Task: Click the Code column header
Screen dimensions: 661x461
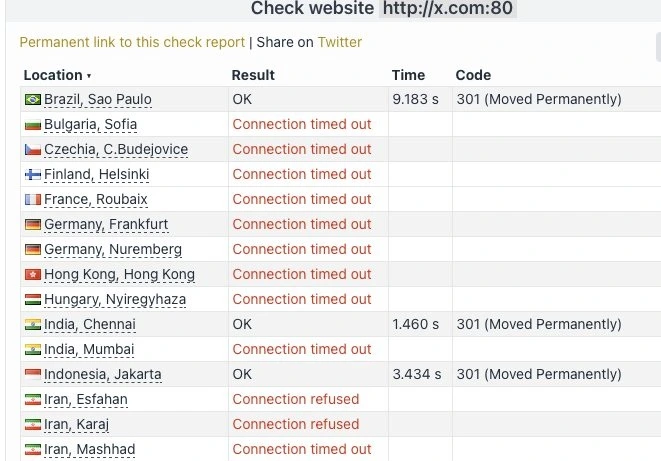Action: point(473,75)
